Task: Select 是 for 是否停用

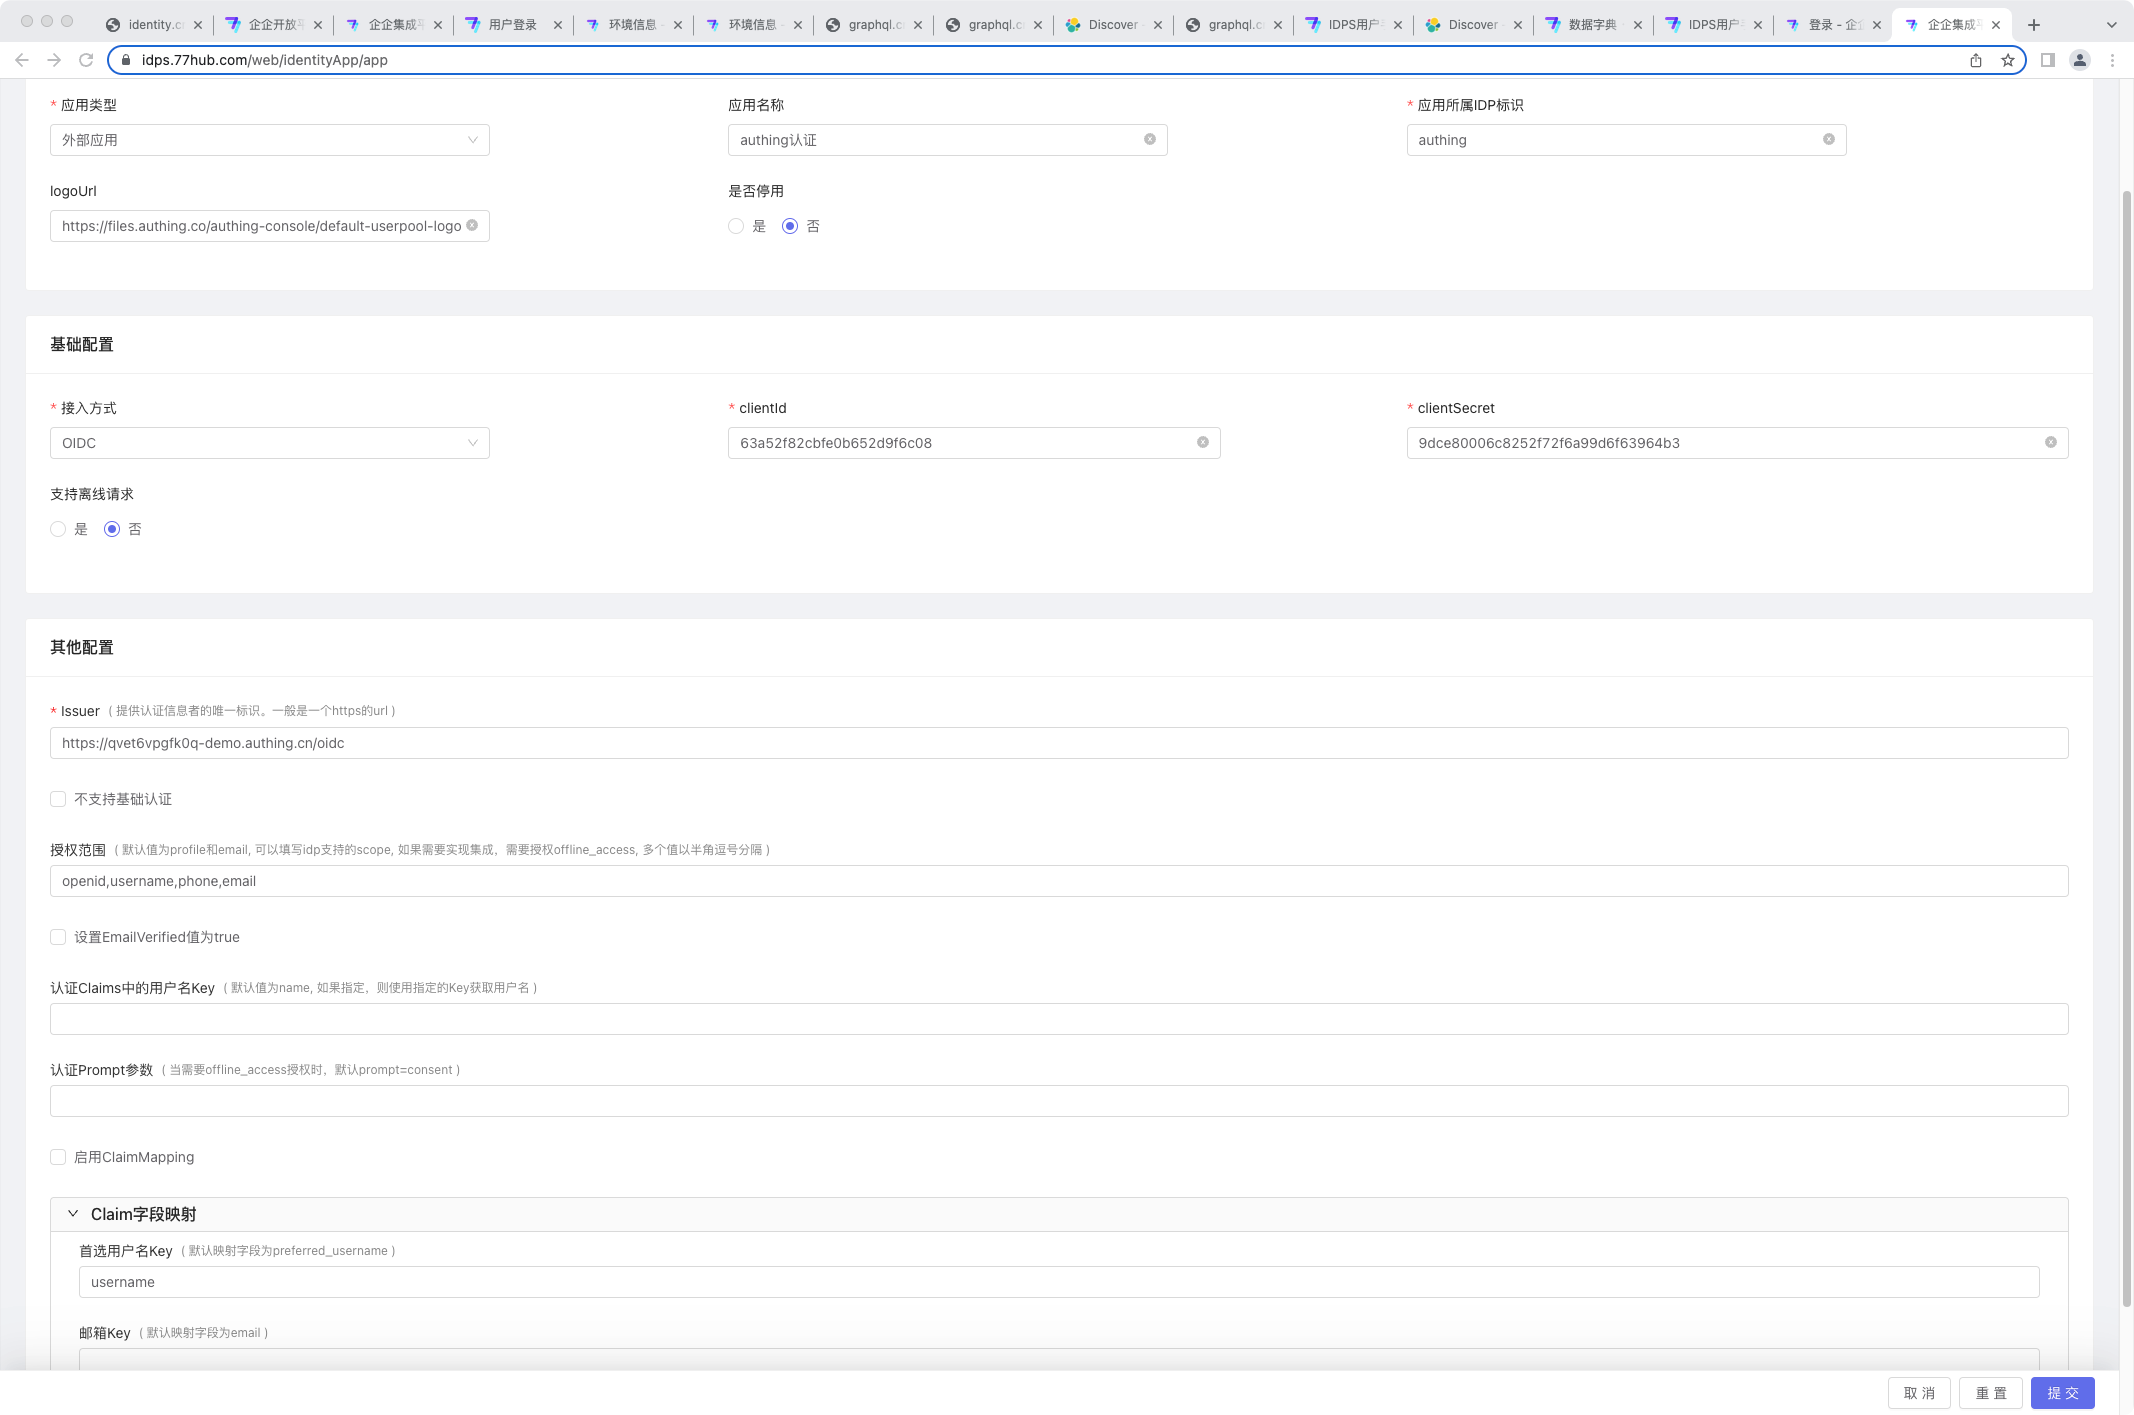Action: coord(737,226)
